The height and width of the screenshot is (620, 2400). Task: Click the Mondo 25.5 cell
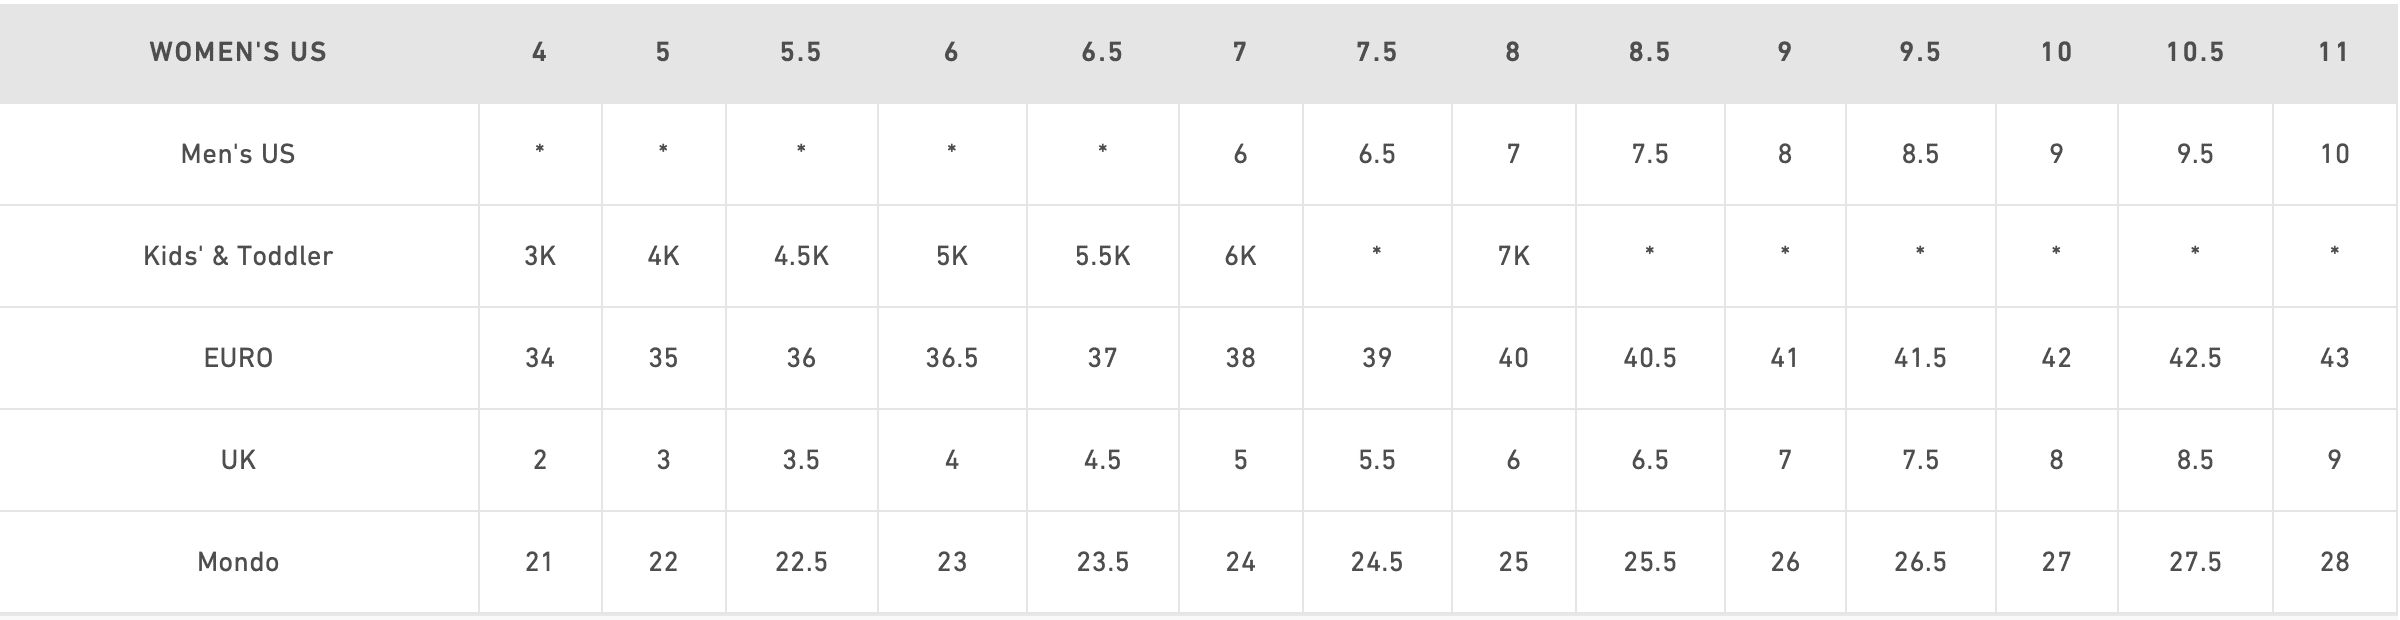coord(1650,562)
